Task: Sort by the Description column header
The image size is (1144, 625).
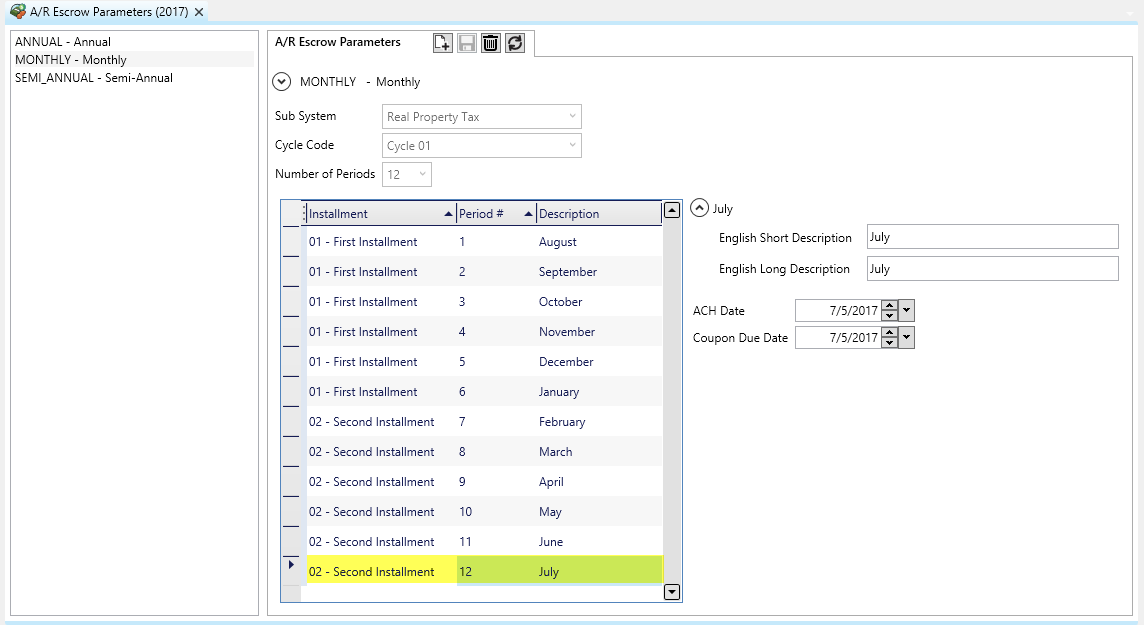Action: click(595, 214)
